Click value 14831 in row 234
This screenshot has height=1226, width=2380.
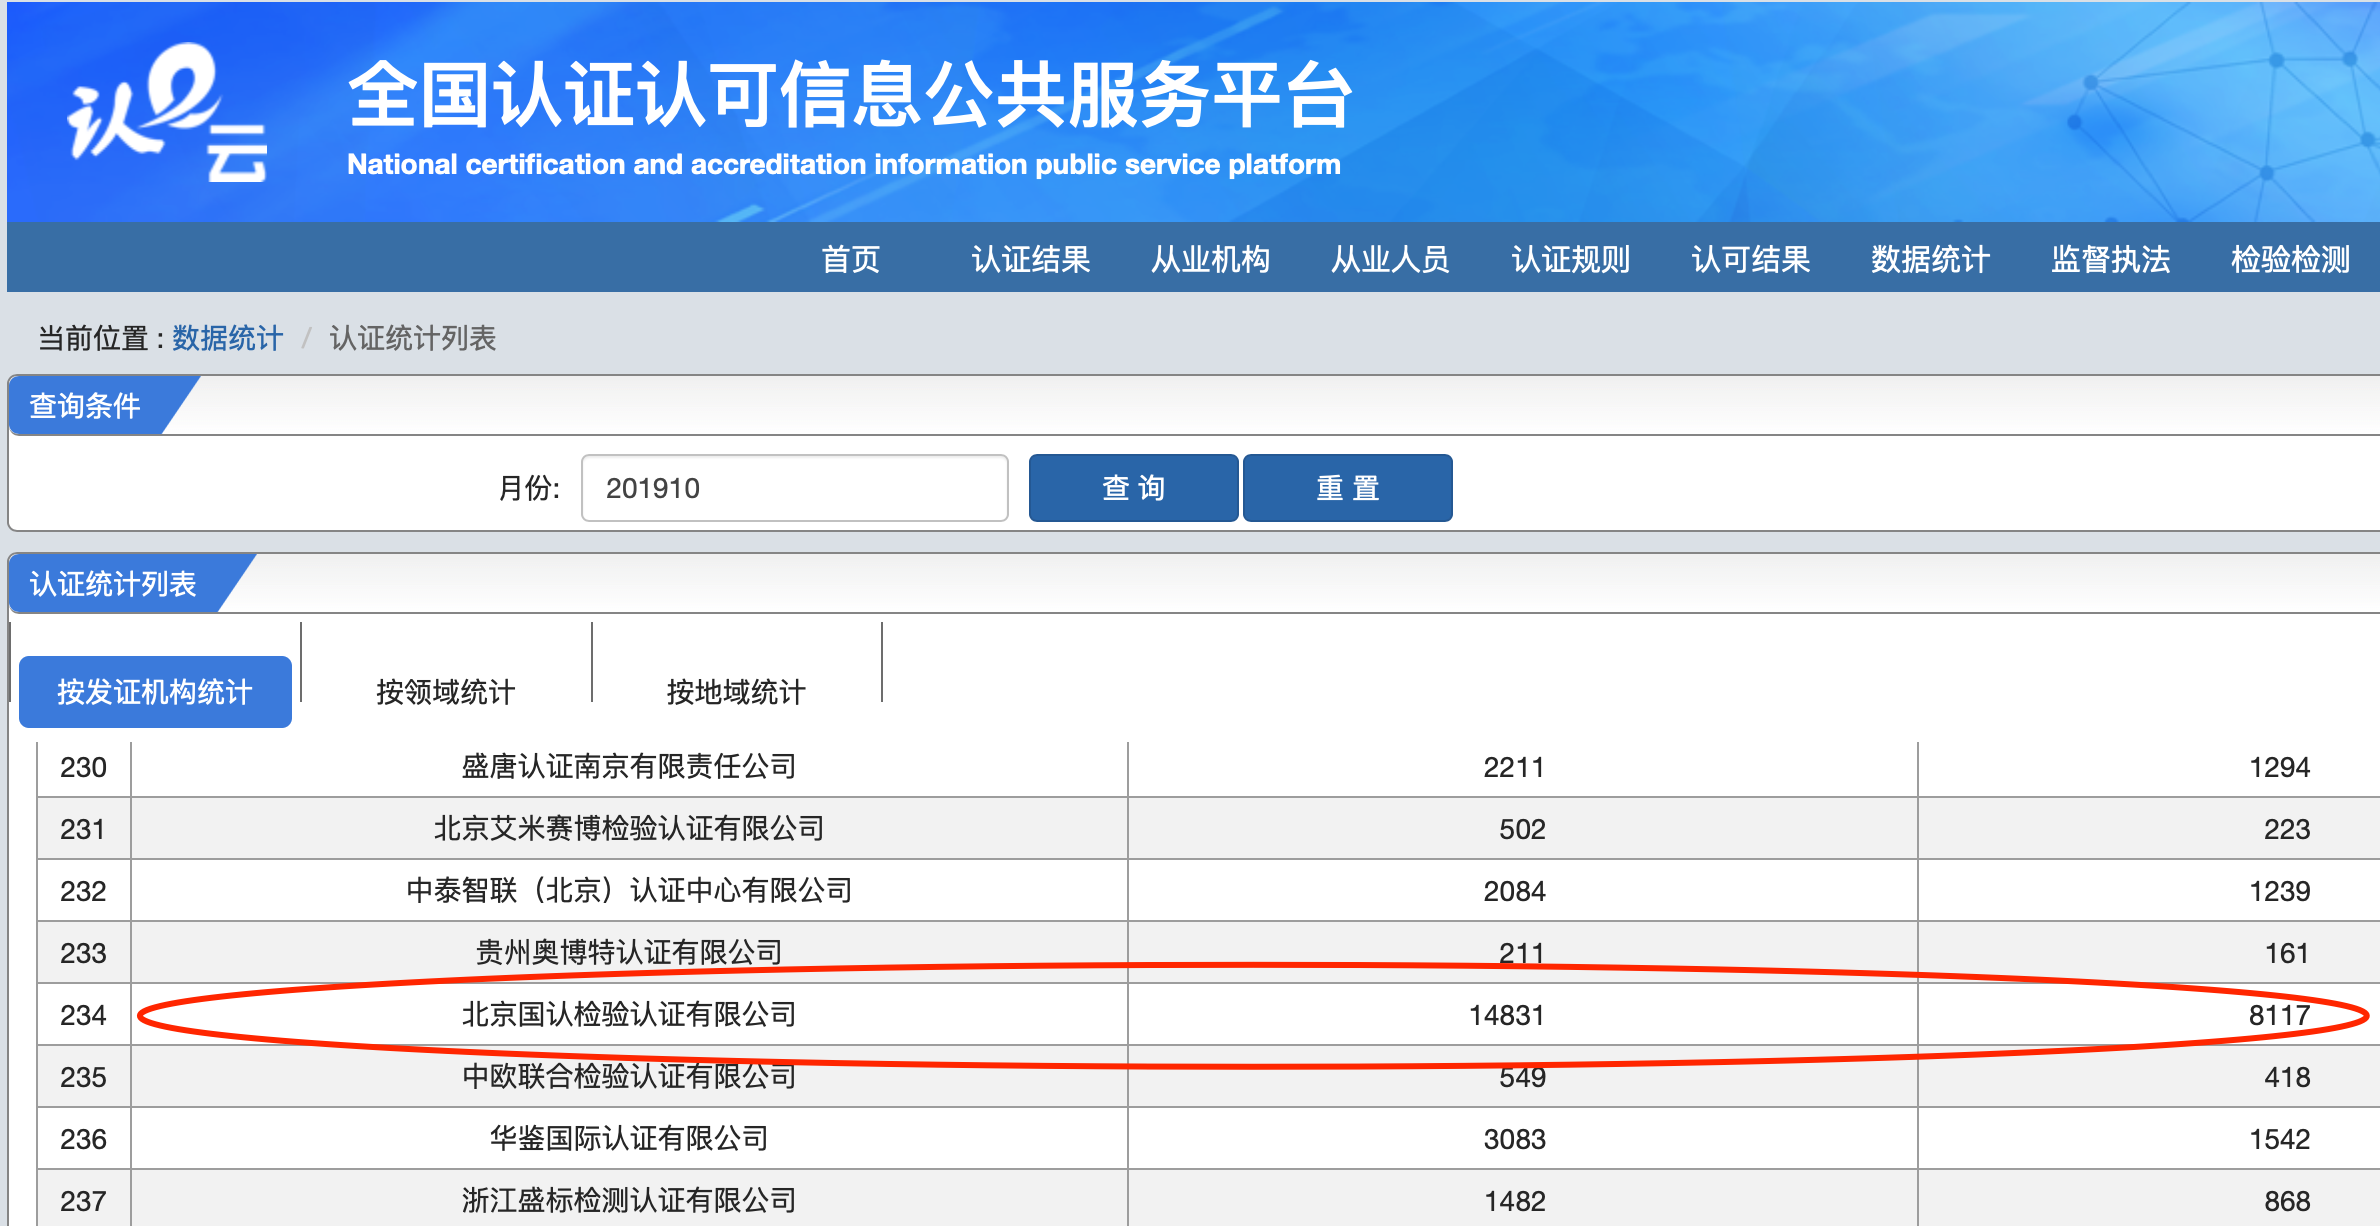point(1507,1016)
